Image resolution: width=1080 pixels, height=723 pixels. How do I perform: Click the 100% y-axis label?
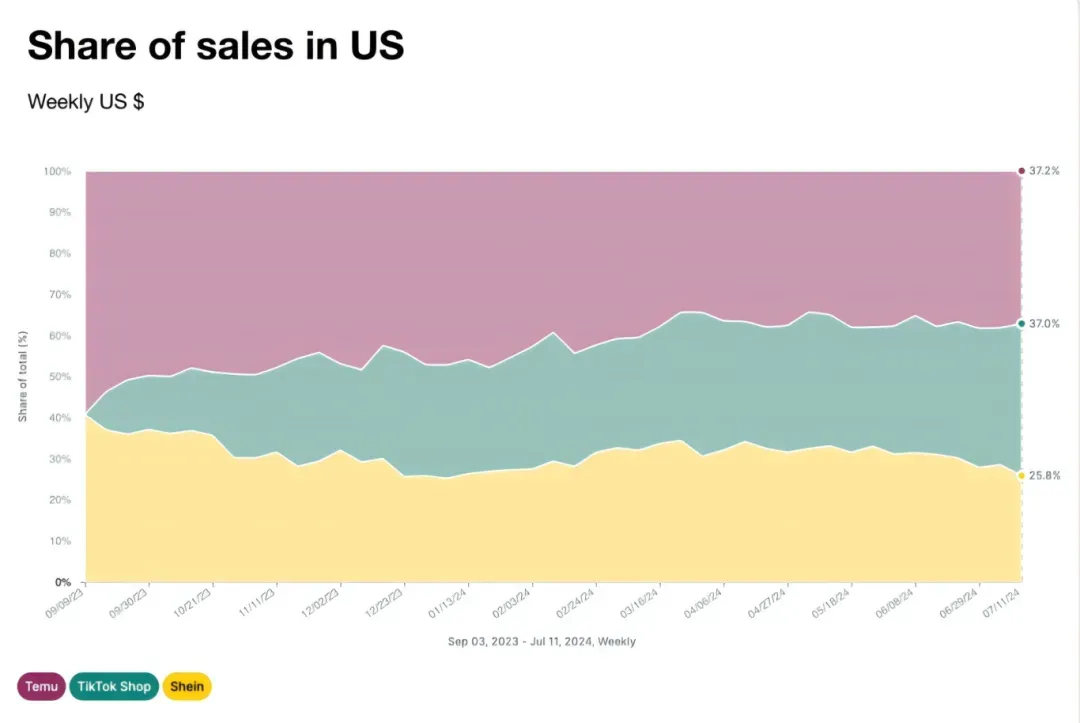click(x=57, y=171)
